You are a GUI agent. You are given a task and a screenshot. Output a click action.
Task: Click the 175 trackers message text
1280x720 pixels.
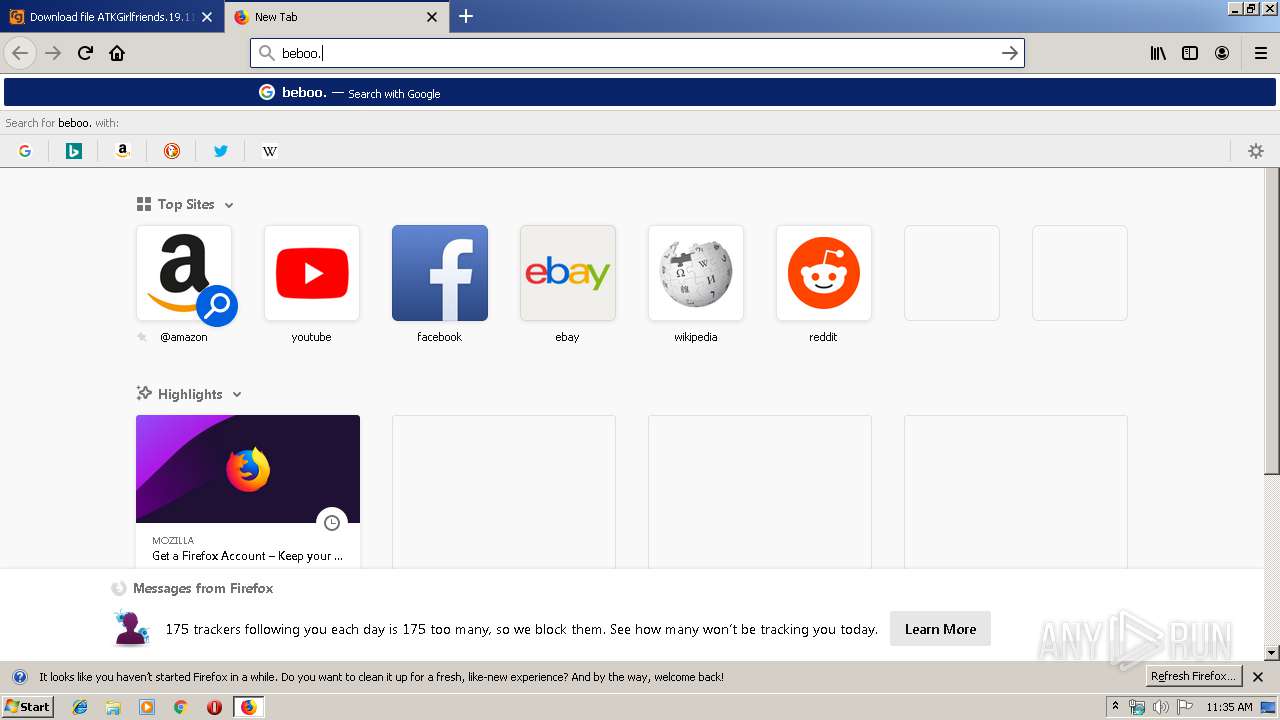pos(521,630)
